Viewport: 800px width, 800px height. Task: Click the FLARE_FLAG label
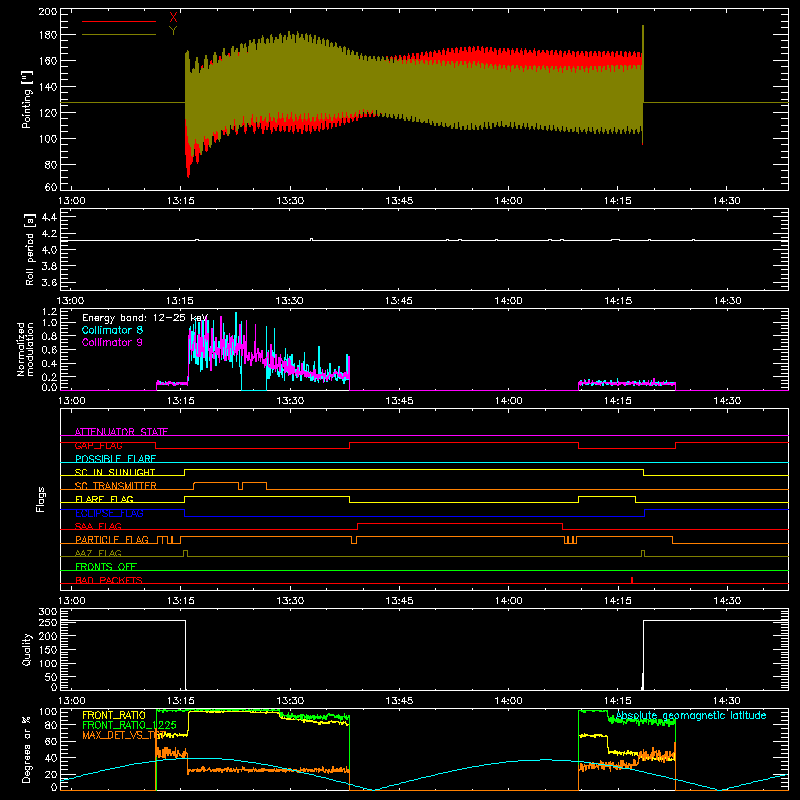pos(104,499)
